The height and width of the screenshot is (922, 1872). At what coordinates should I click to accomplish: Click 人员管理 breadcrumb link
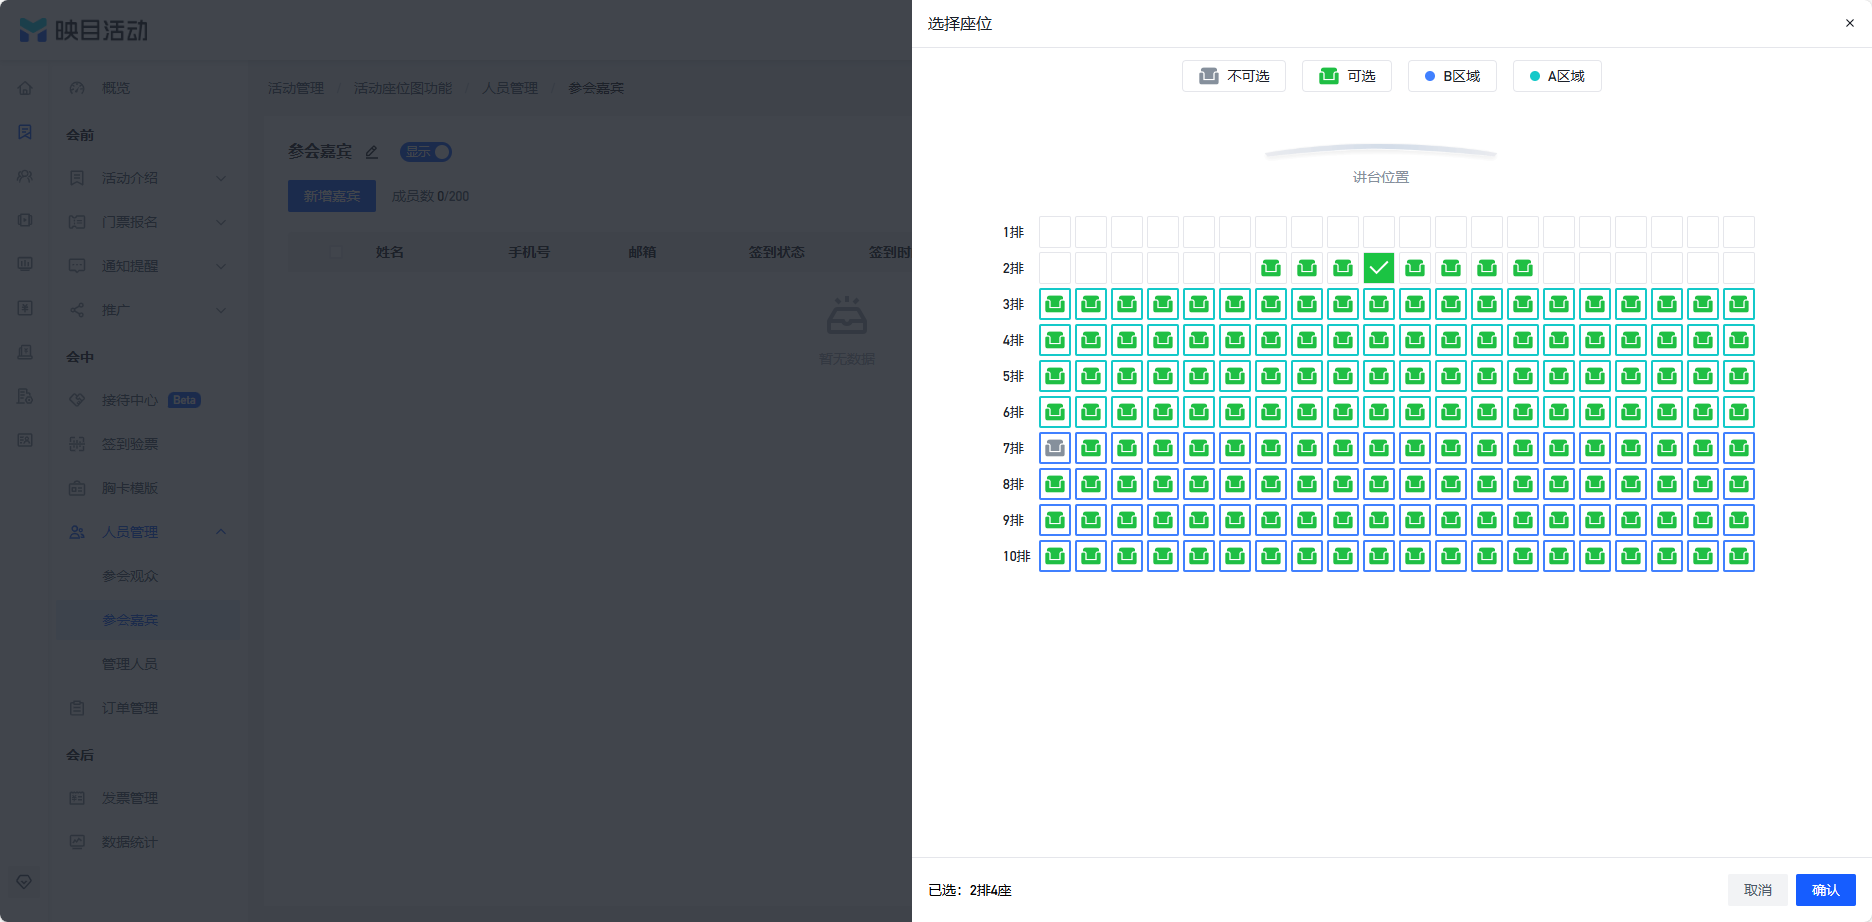(510, 88)
